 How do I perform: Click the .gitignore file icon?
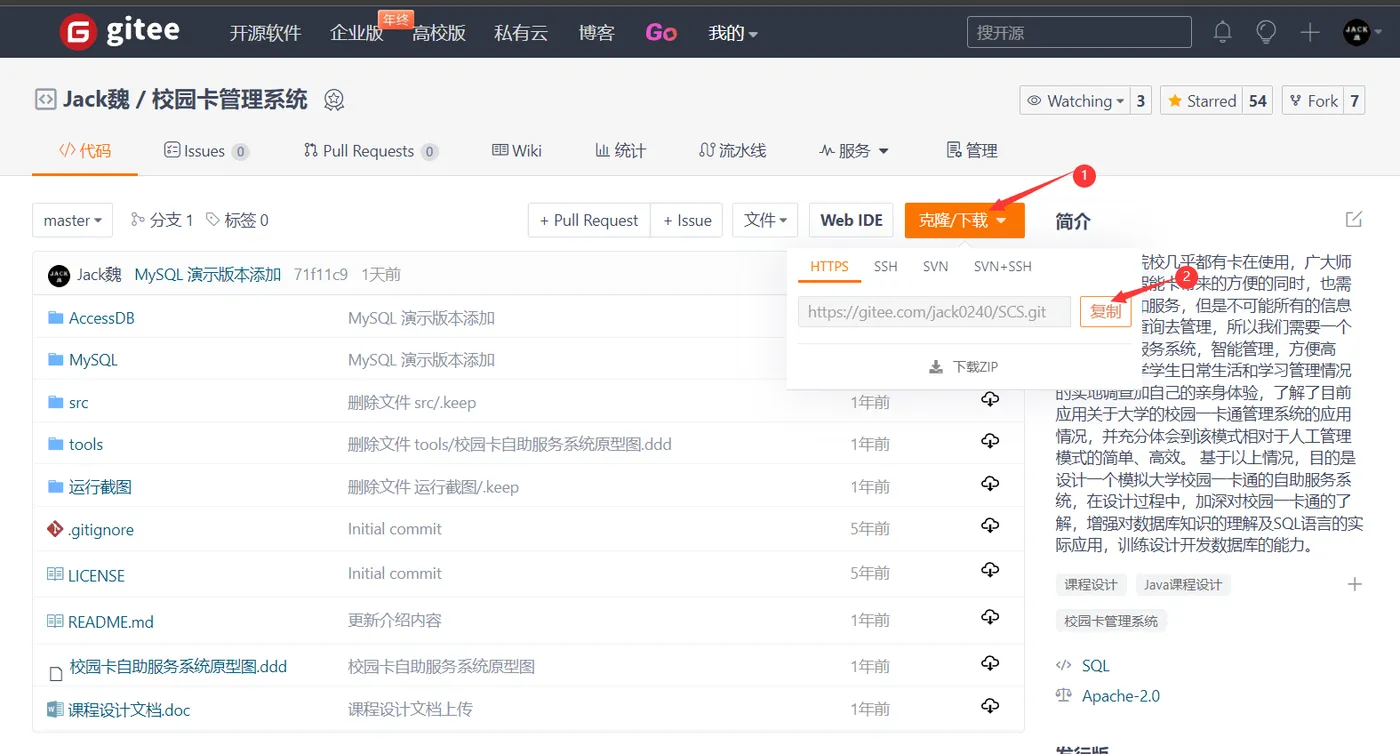pyautogui.click(x=55, y=528)
